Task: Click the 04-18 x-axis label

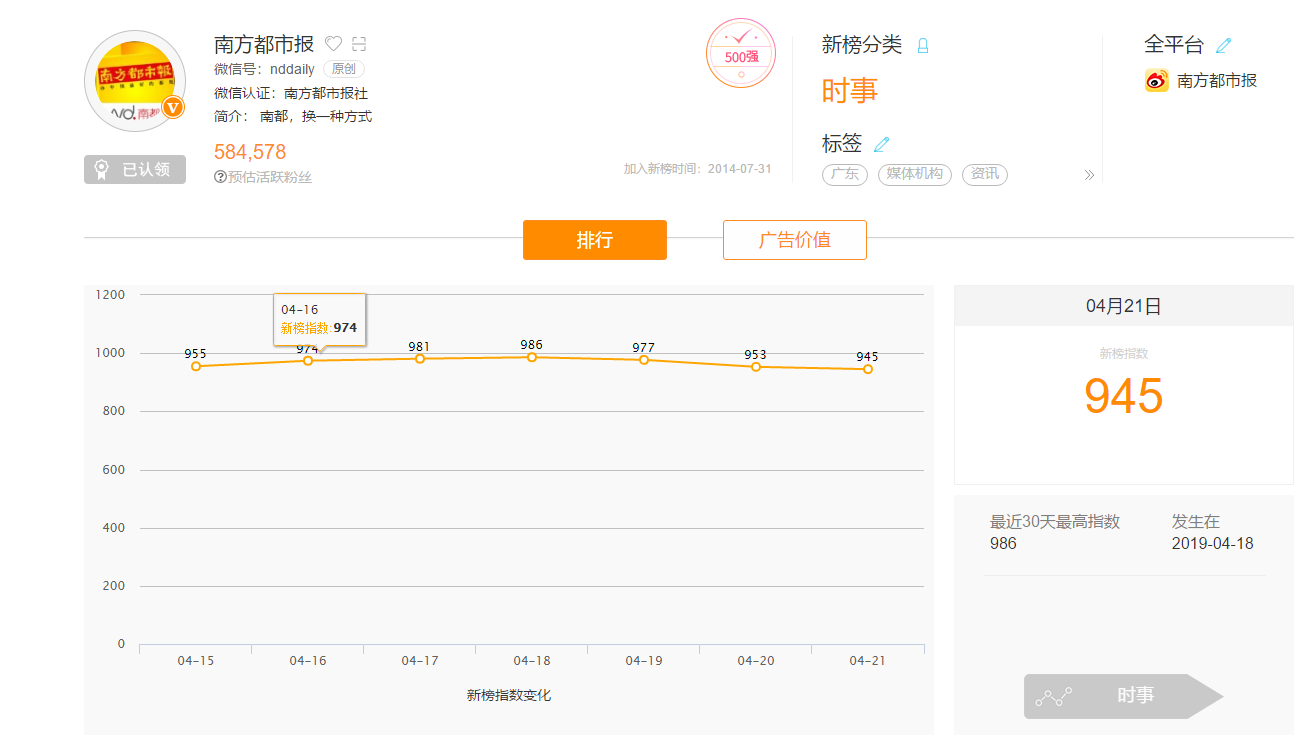Action: [x=532, y=661]
